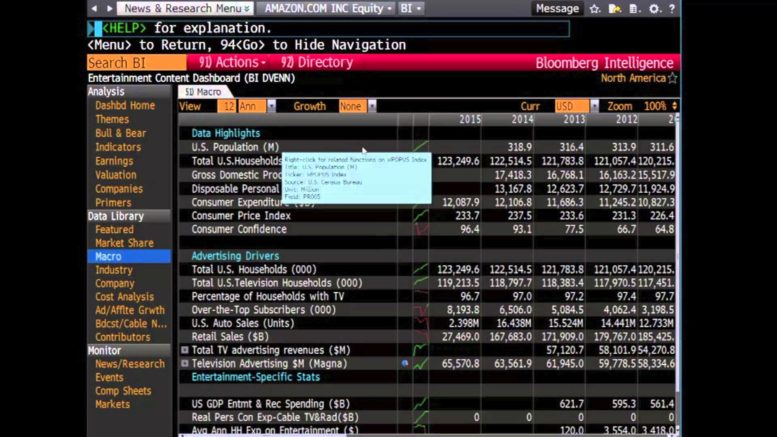Open the Curr USD currency dropdown
The width and height of the screenshot is (777, 437).
576,106
